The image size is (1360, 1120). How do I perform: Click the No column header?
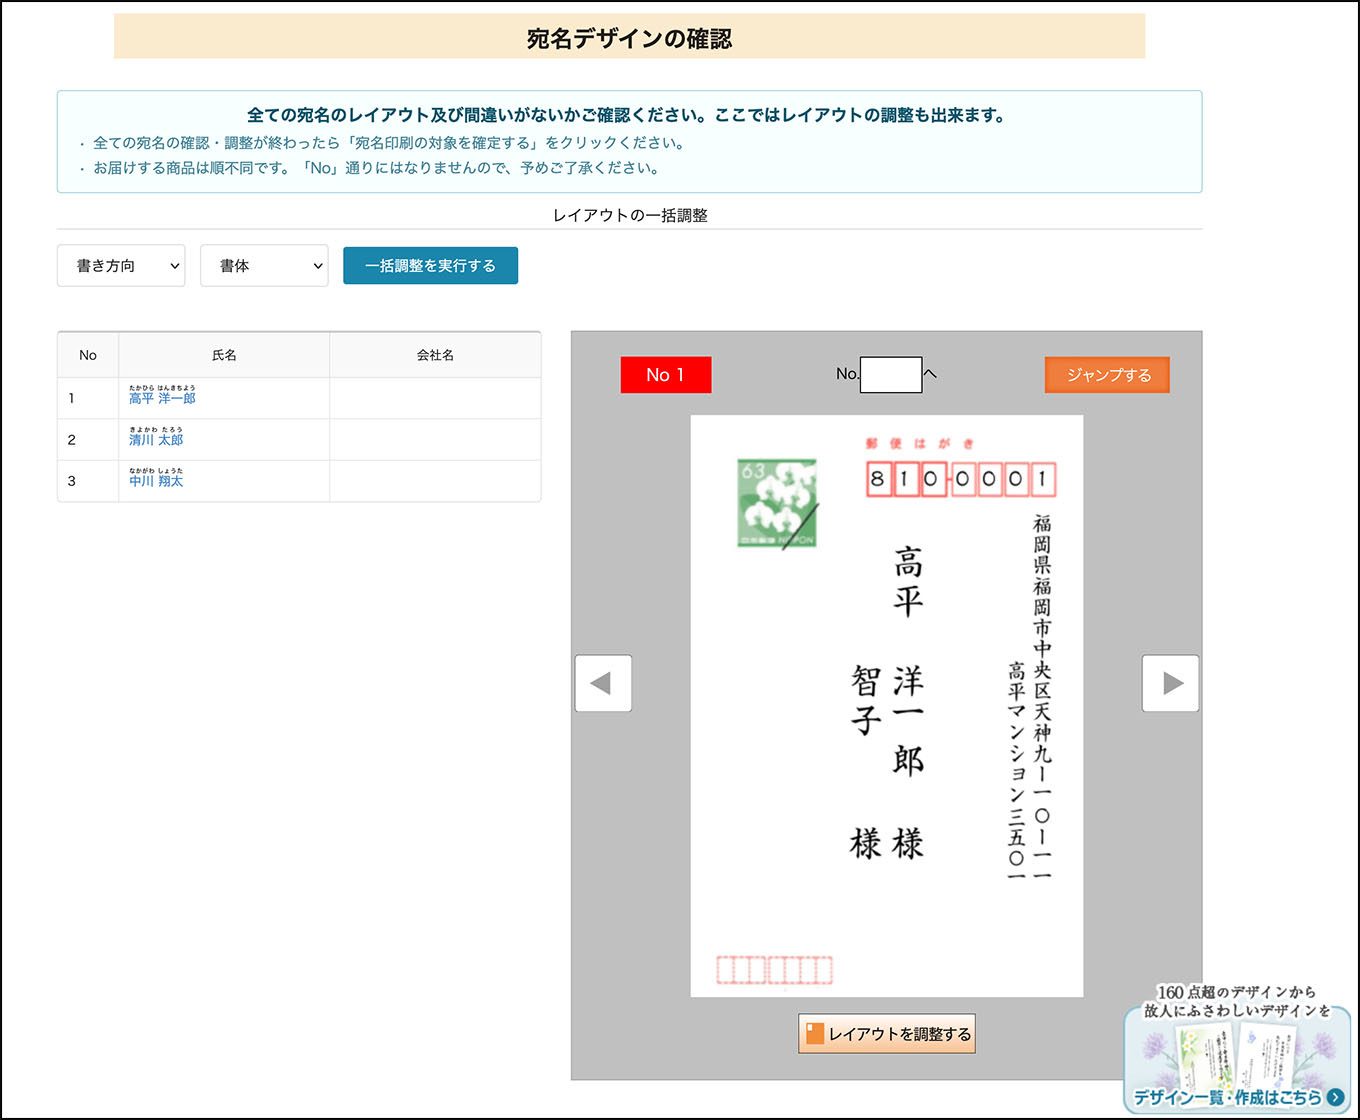pos(88,355)
